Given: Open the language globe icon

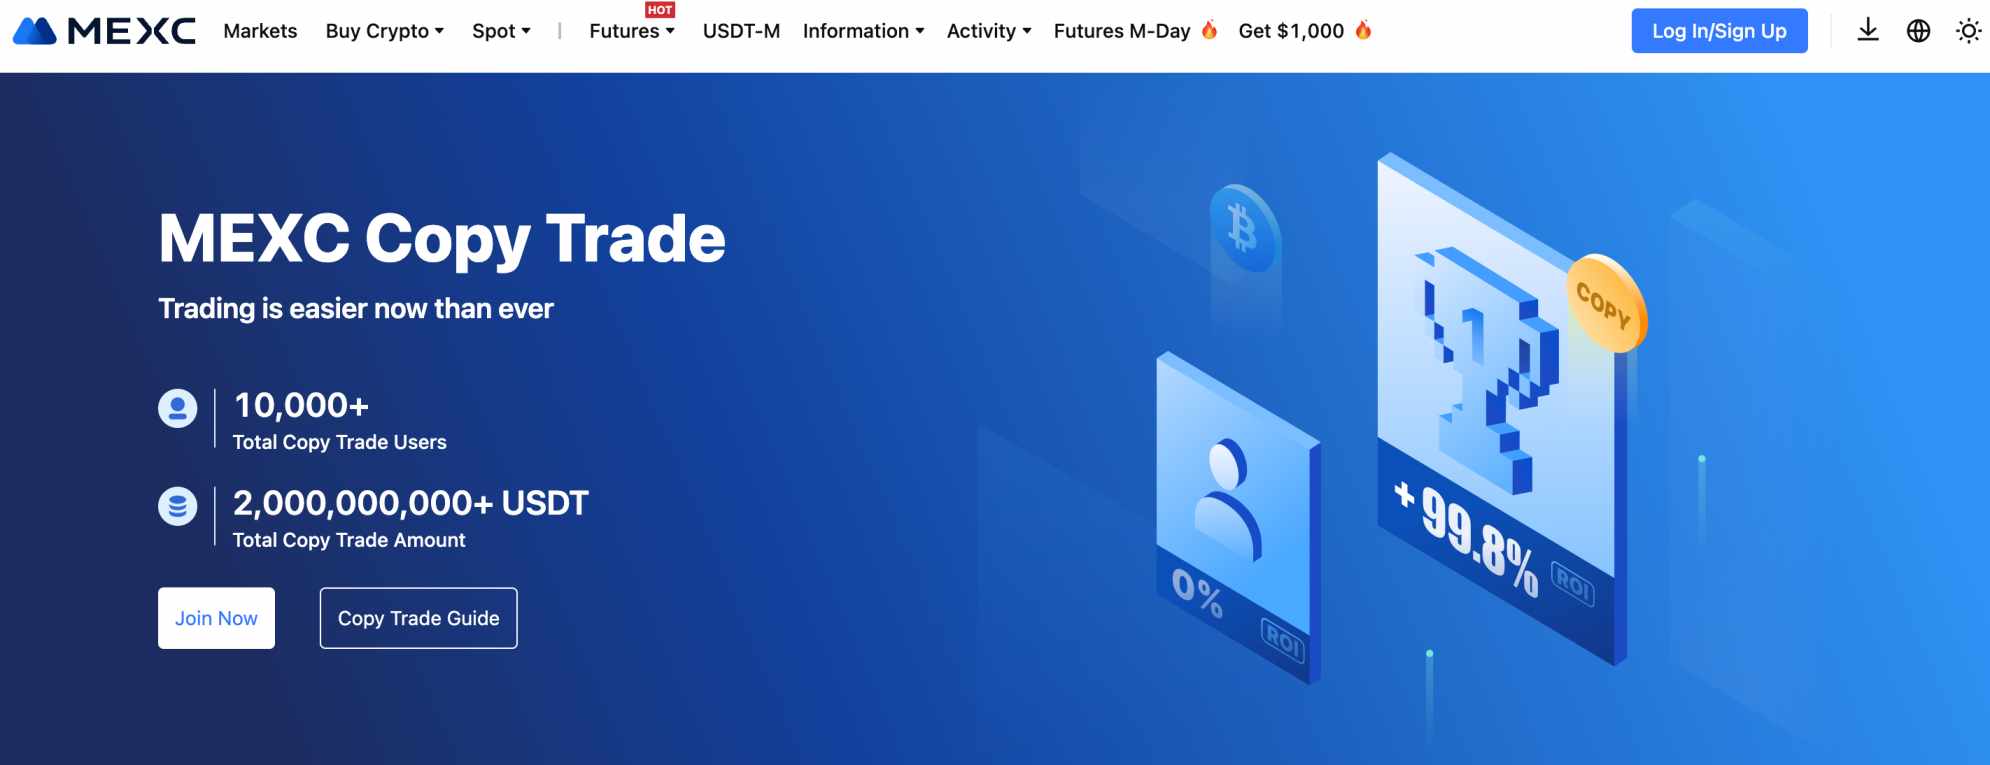Looking at the screenshot, I should (x=1918, y=31).
